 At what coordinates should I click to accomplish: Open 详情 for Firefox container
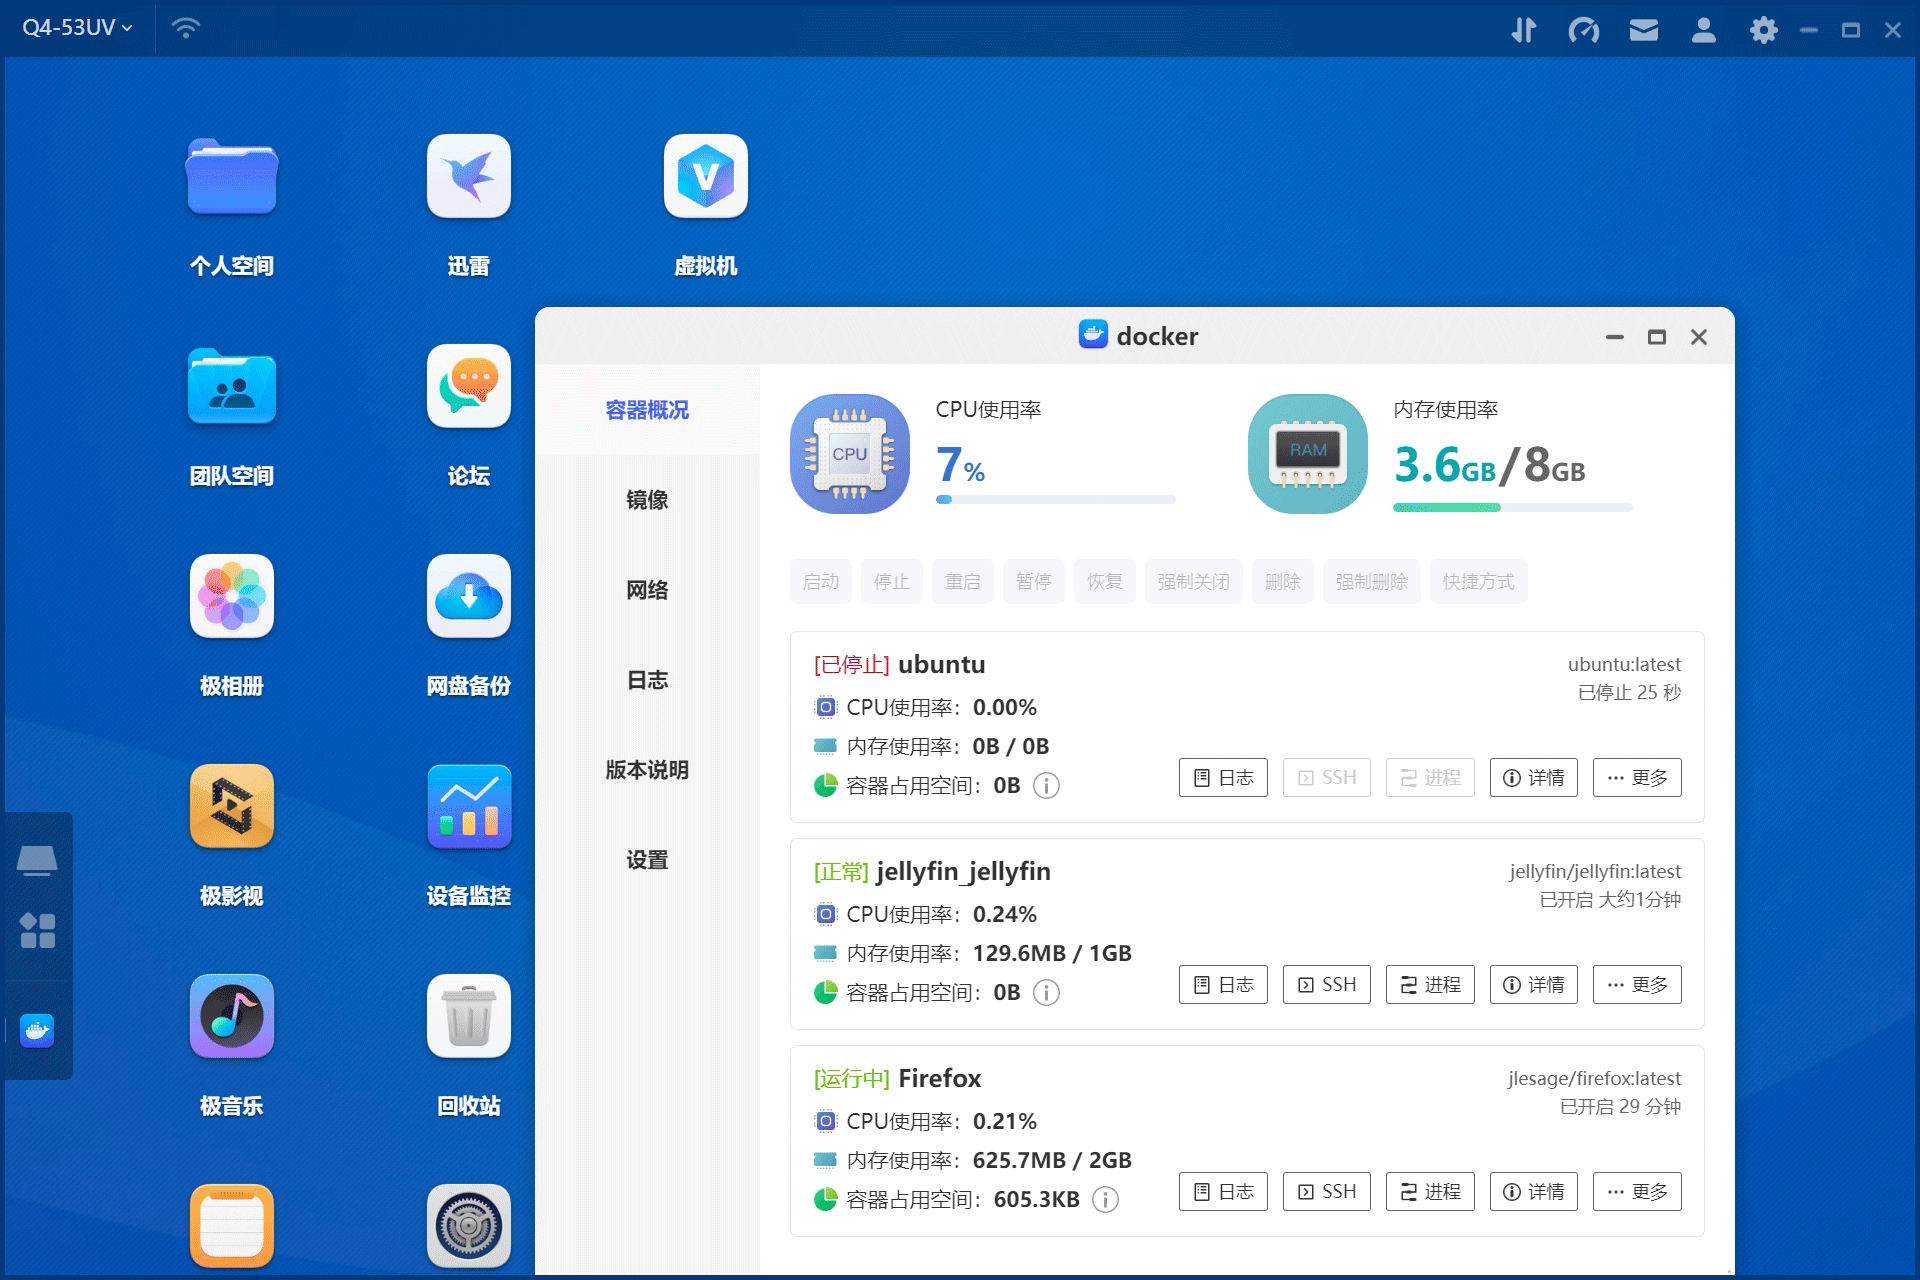click(1533, 1192)
